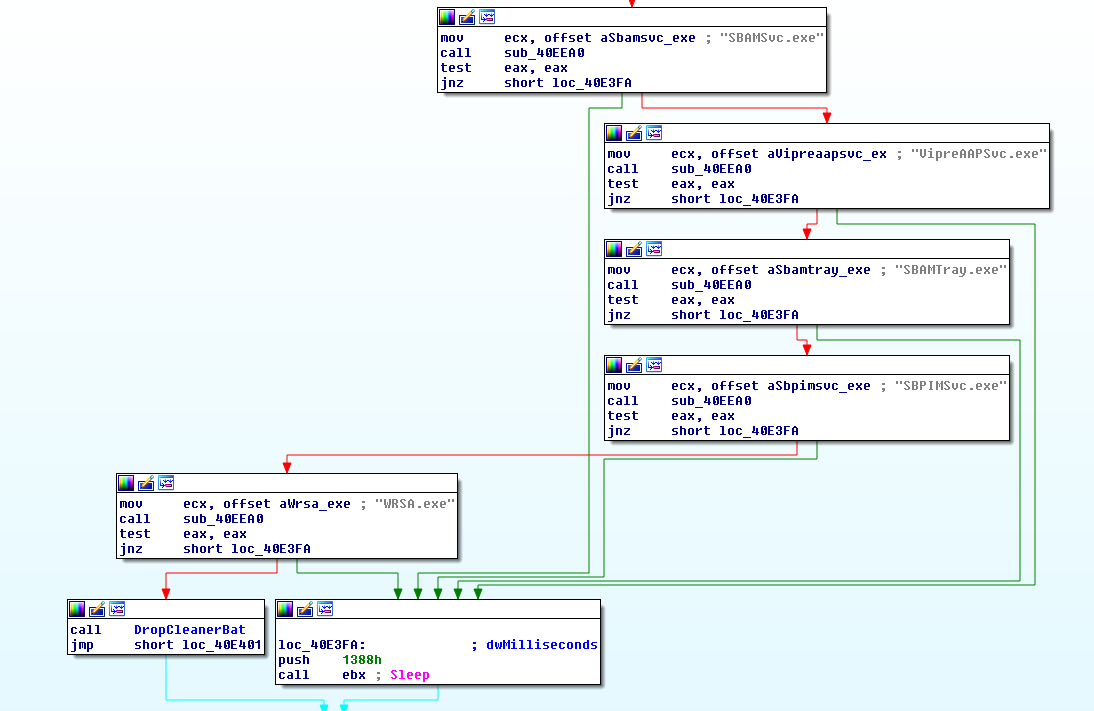Viewport: 1094px width, 711px height.
Task: Click jnz short loc_40E3FA in SBPIMSvc.exe block
Action: (703, 430)
